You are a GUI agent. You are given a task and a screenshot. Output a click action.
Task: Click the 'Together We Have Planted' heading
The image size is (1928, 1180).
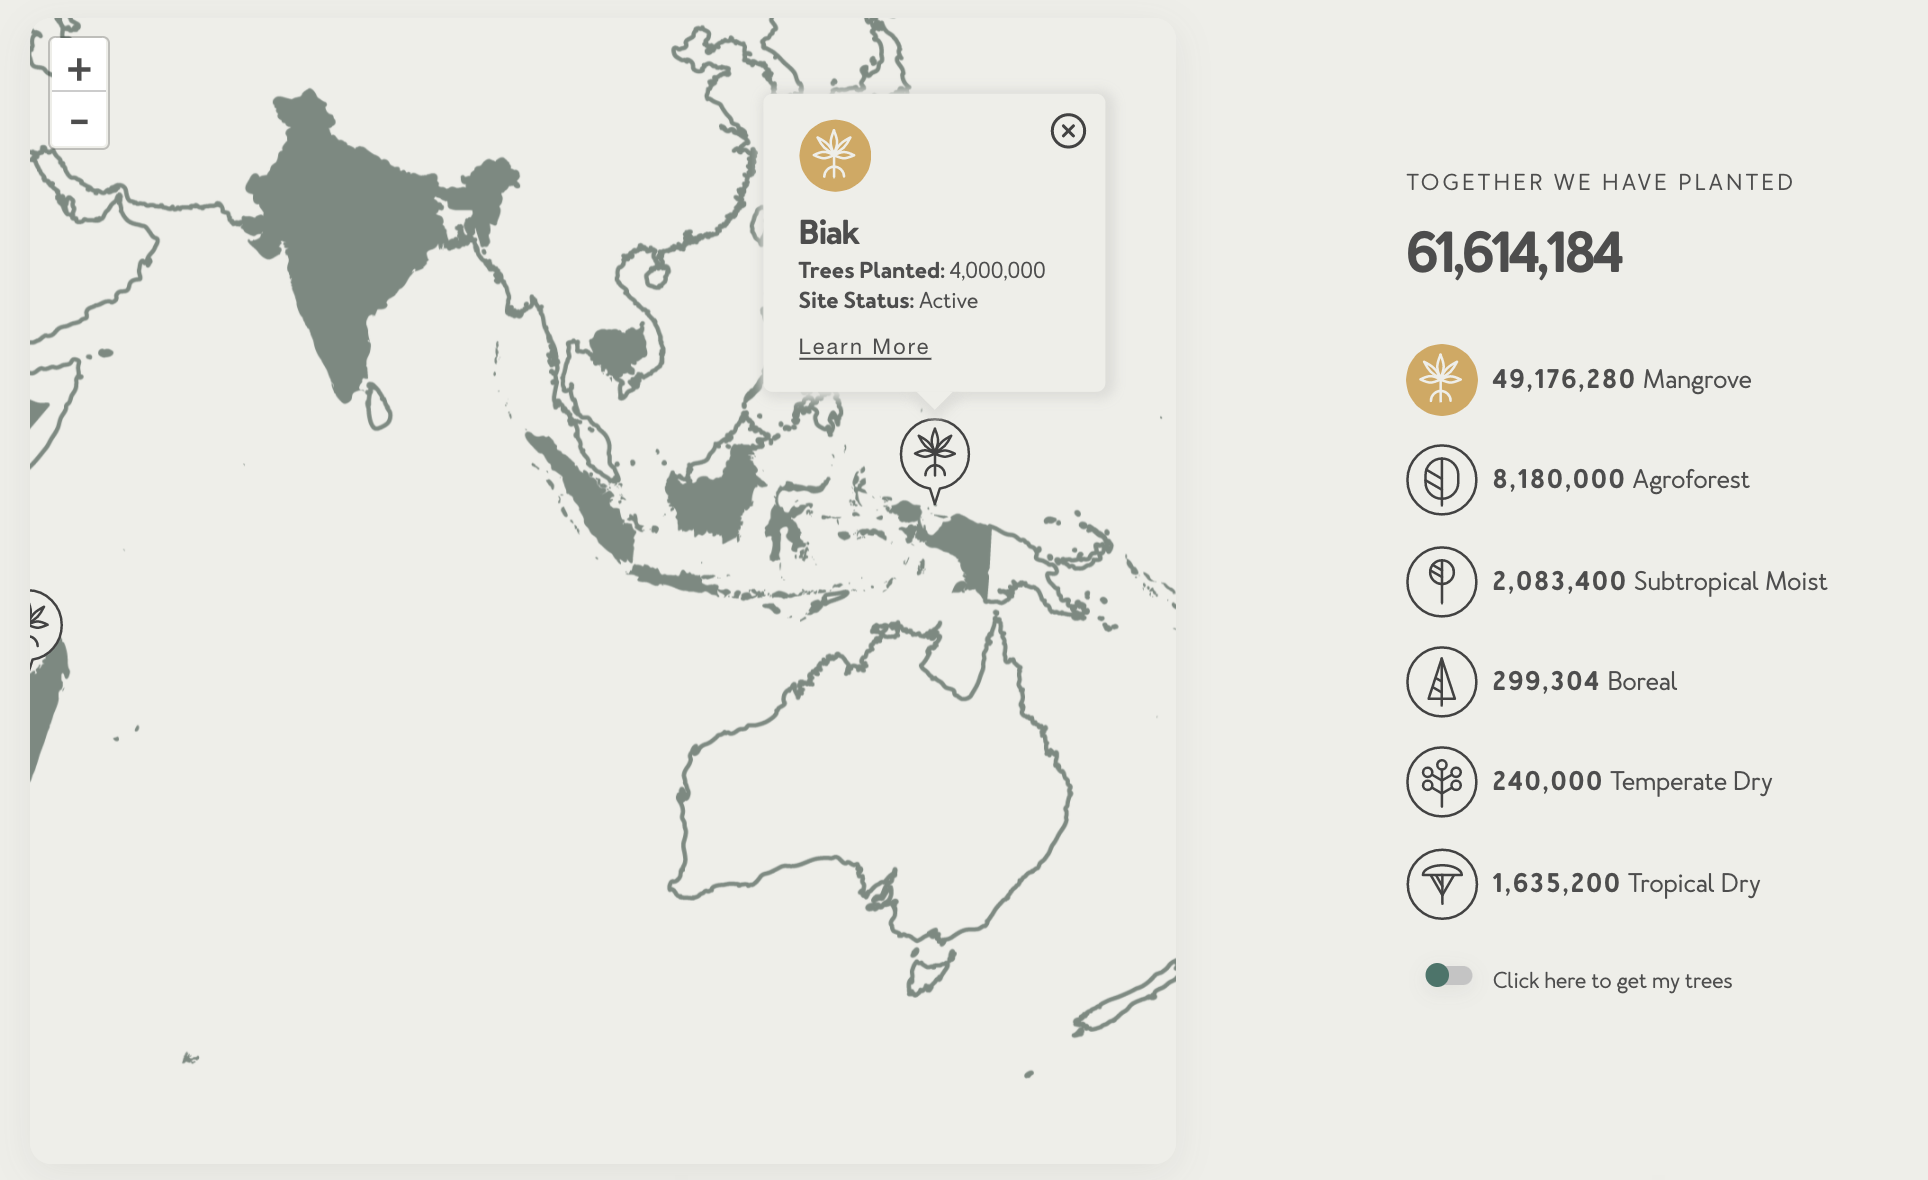click(x=1599, y=183)
